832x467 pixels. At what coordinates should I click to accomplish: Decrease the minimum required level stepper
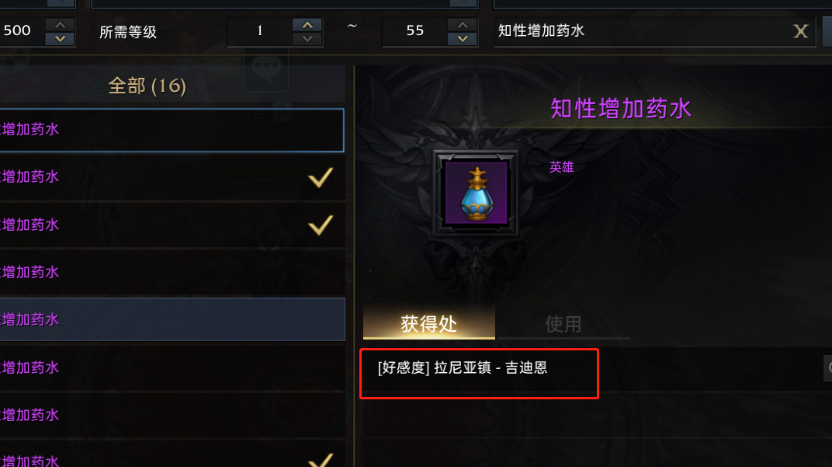pyautogui.click(x=307, y=39)
